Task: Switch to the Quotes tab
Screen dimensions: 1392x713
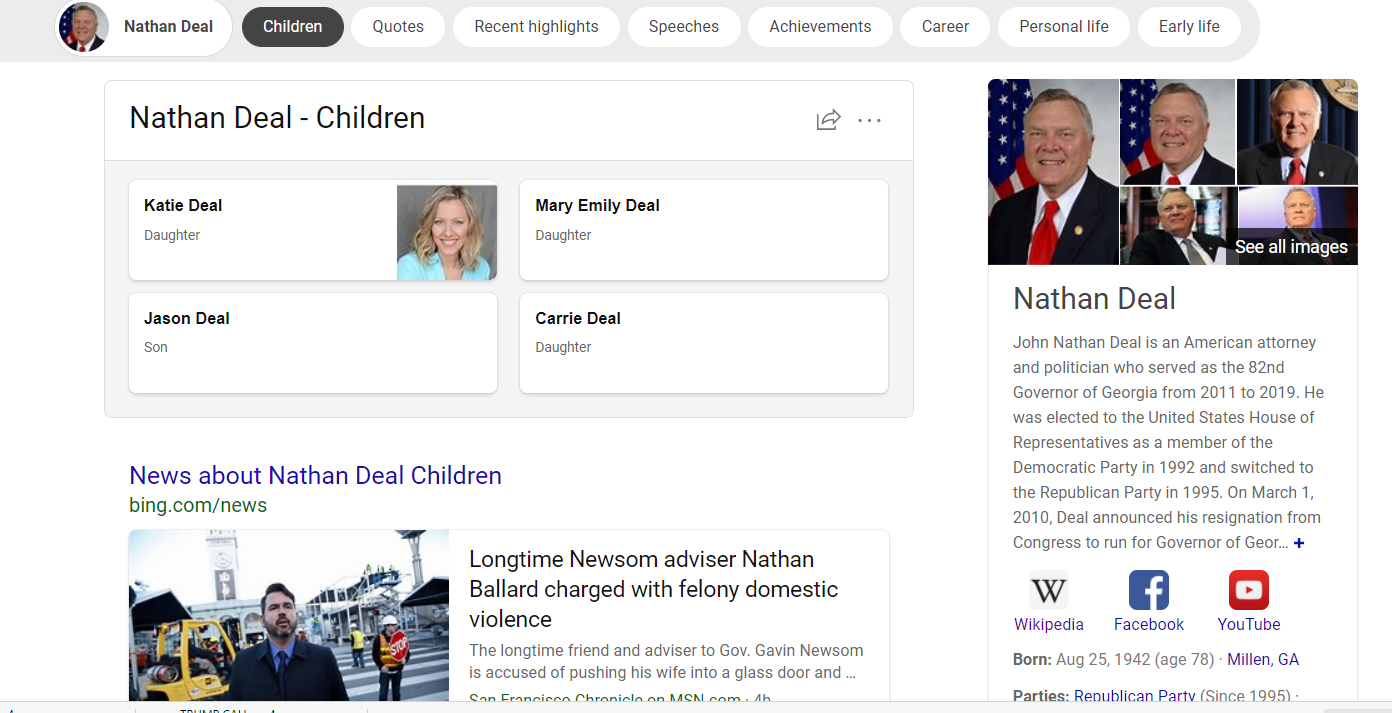Action: pyautogui.click(x=398, y=27)
